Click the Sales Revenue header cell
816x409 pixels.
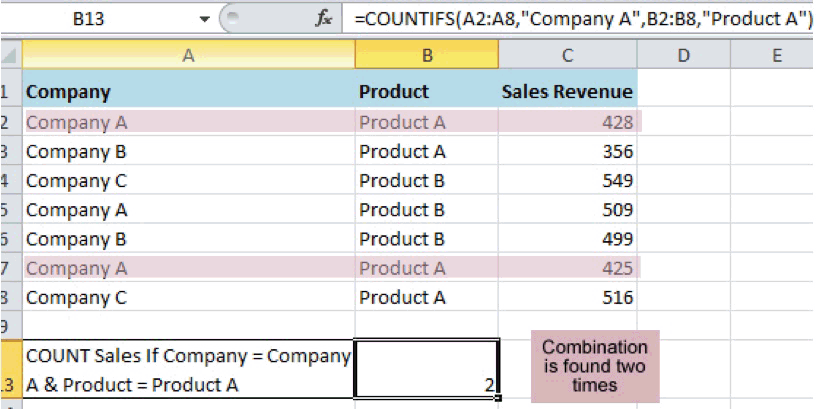[x=567, y=92]
